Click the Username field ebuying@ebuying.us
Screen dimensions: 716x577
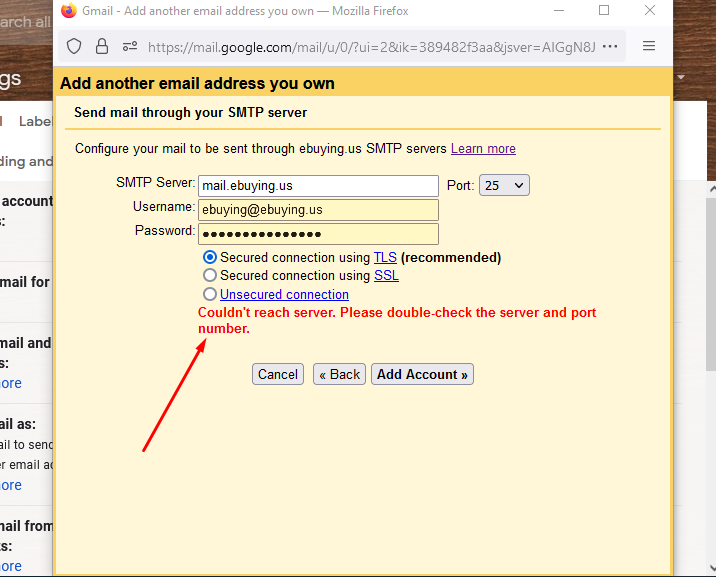318,210
